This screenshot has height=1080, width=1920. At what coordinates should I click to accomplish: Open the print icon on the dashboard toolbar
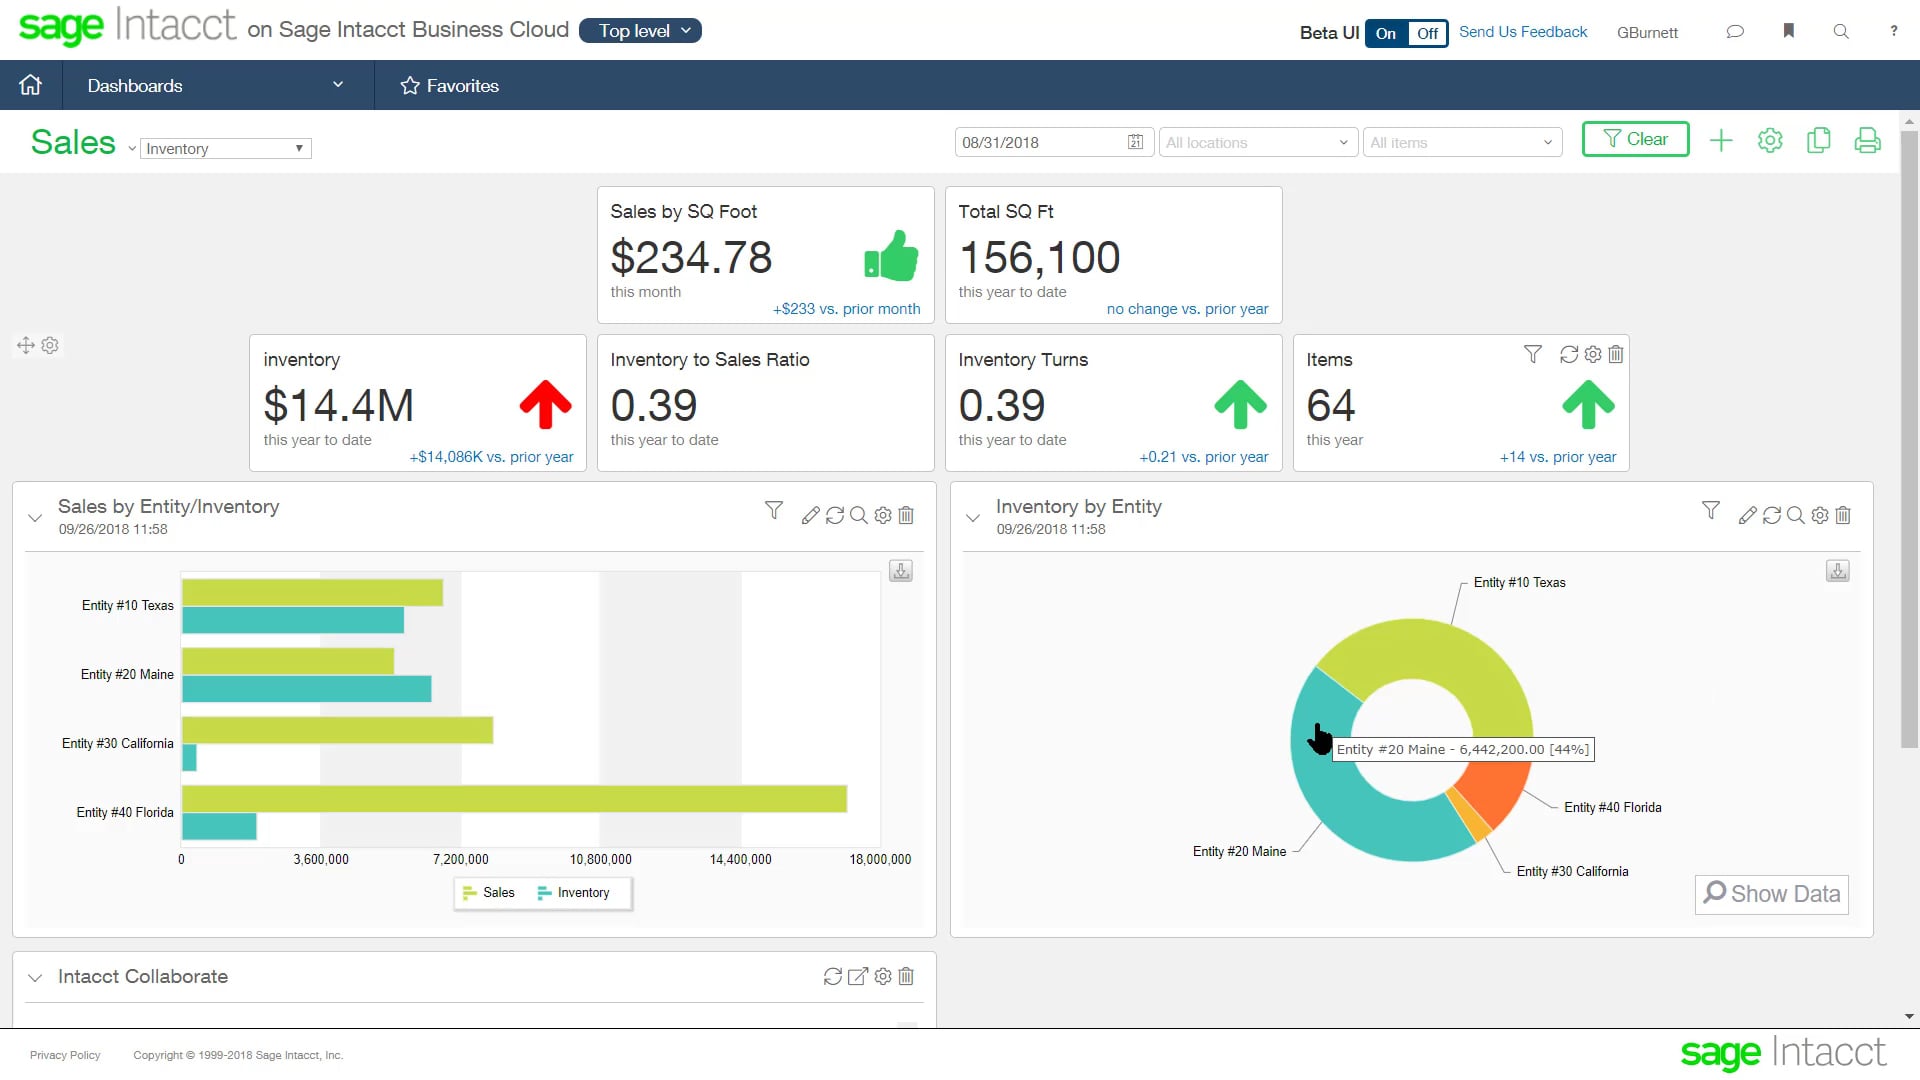coord(1867,140)
